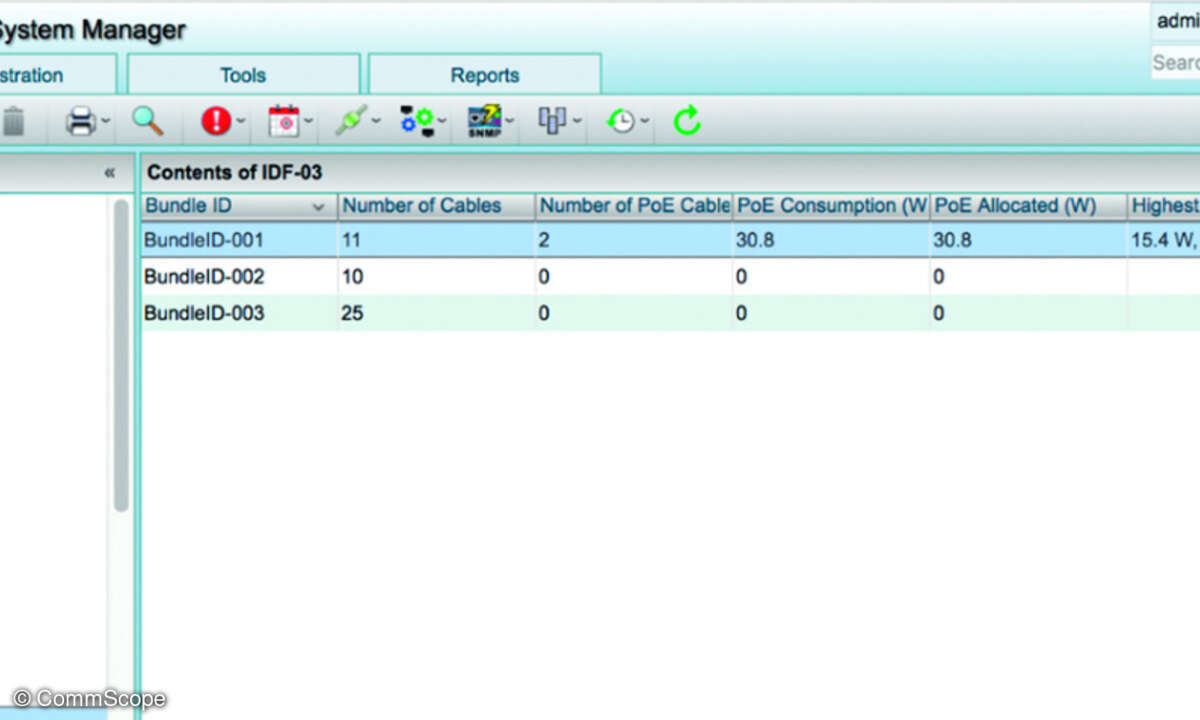Screen dimensions: 1200x720
Task: Click the 15.4 W value in BundleID-001
Action: pyautogui.click(x=1164, y=240)
